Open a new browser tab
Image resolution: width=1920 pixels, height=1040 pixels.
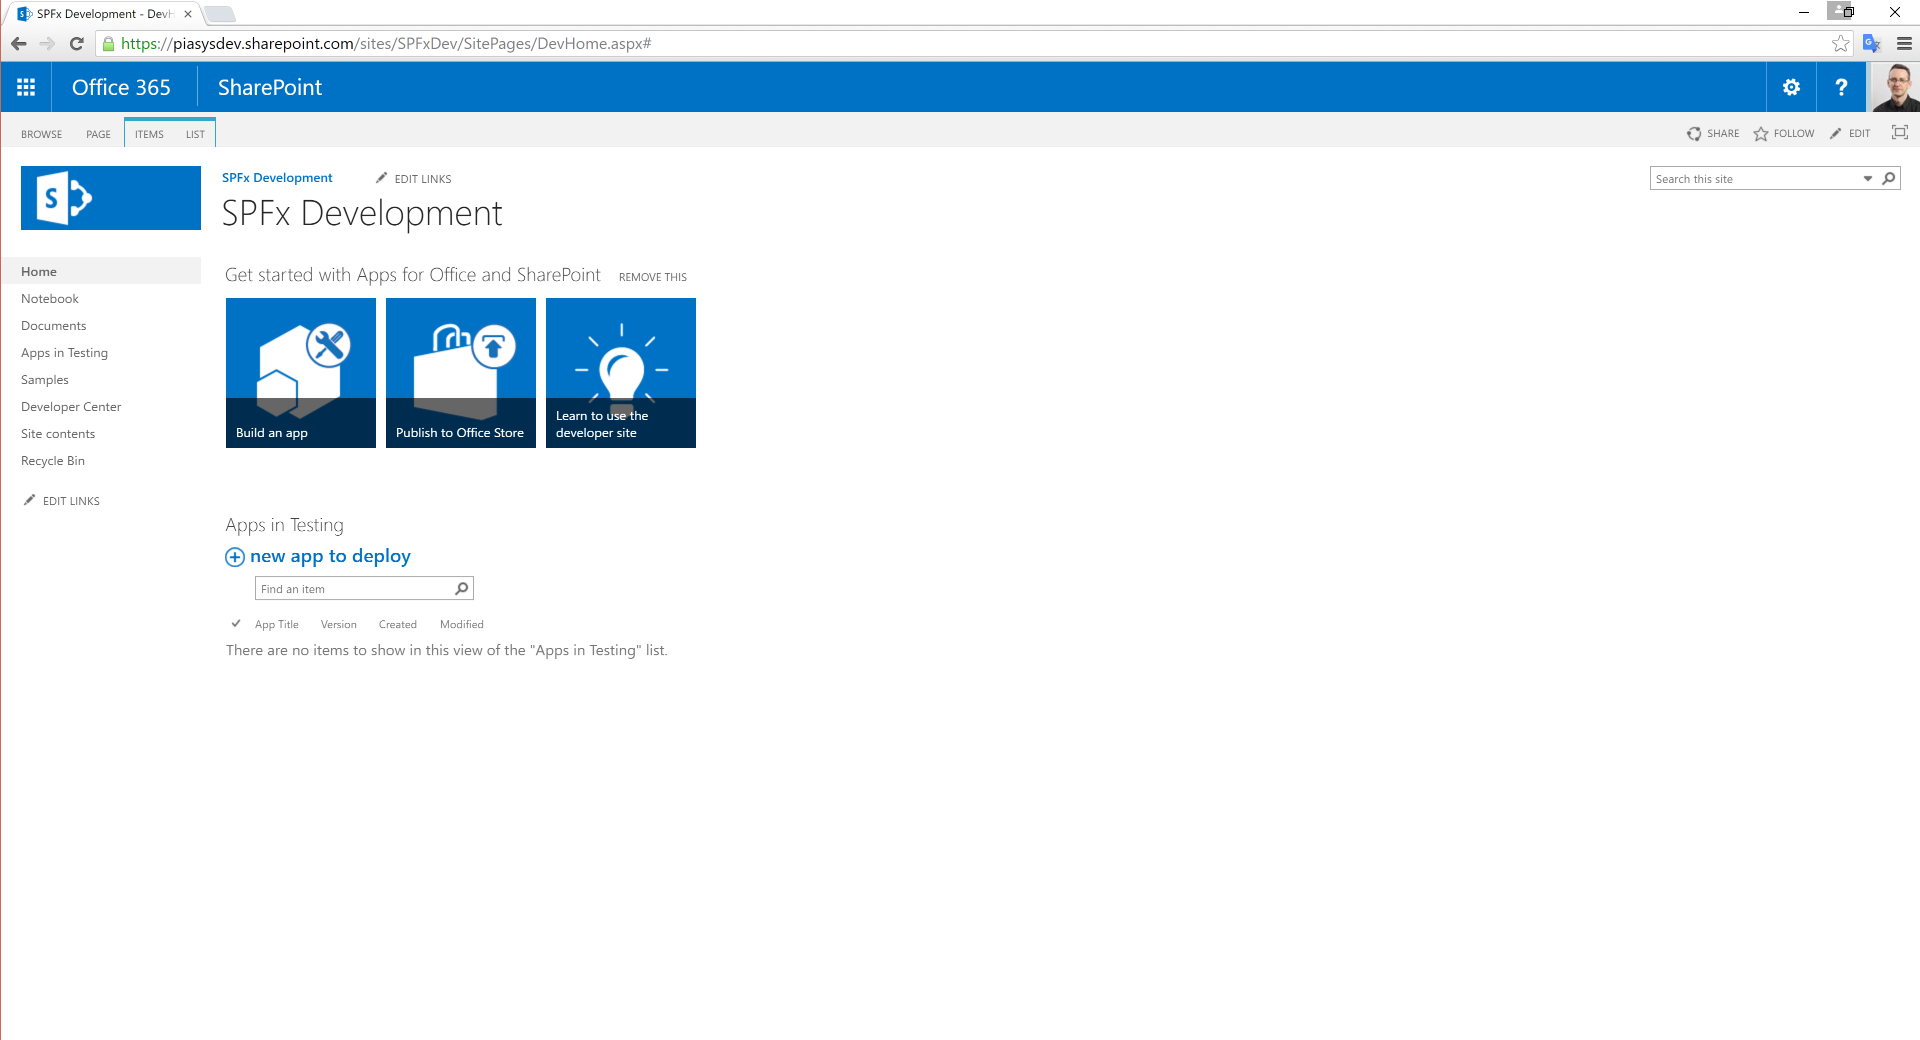pyautogui.click(x=219, y=14)
